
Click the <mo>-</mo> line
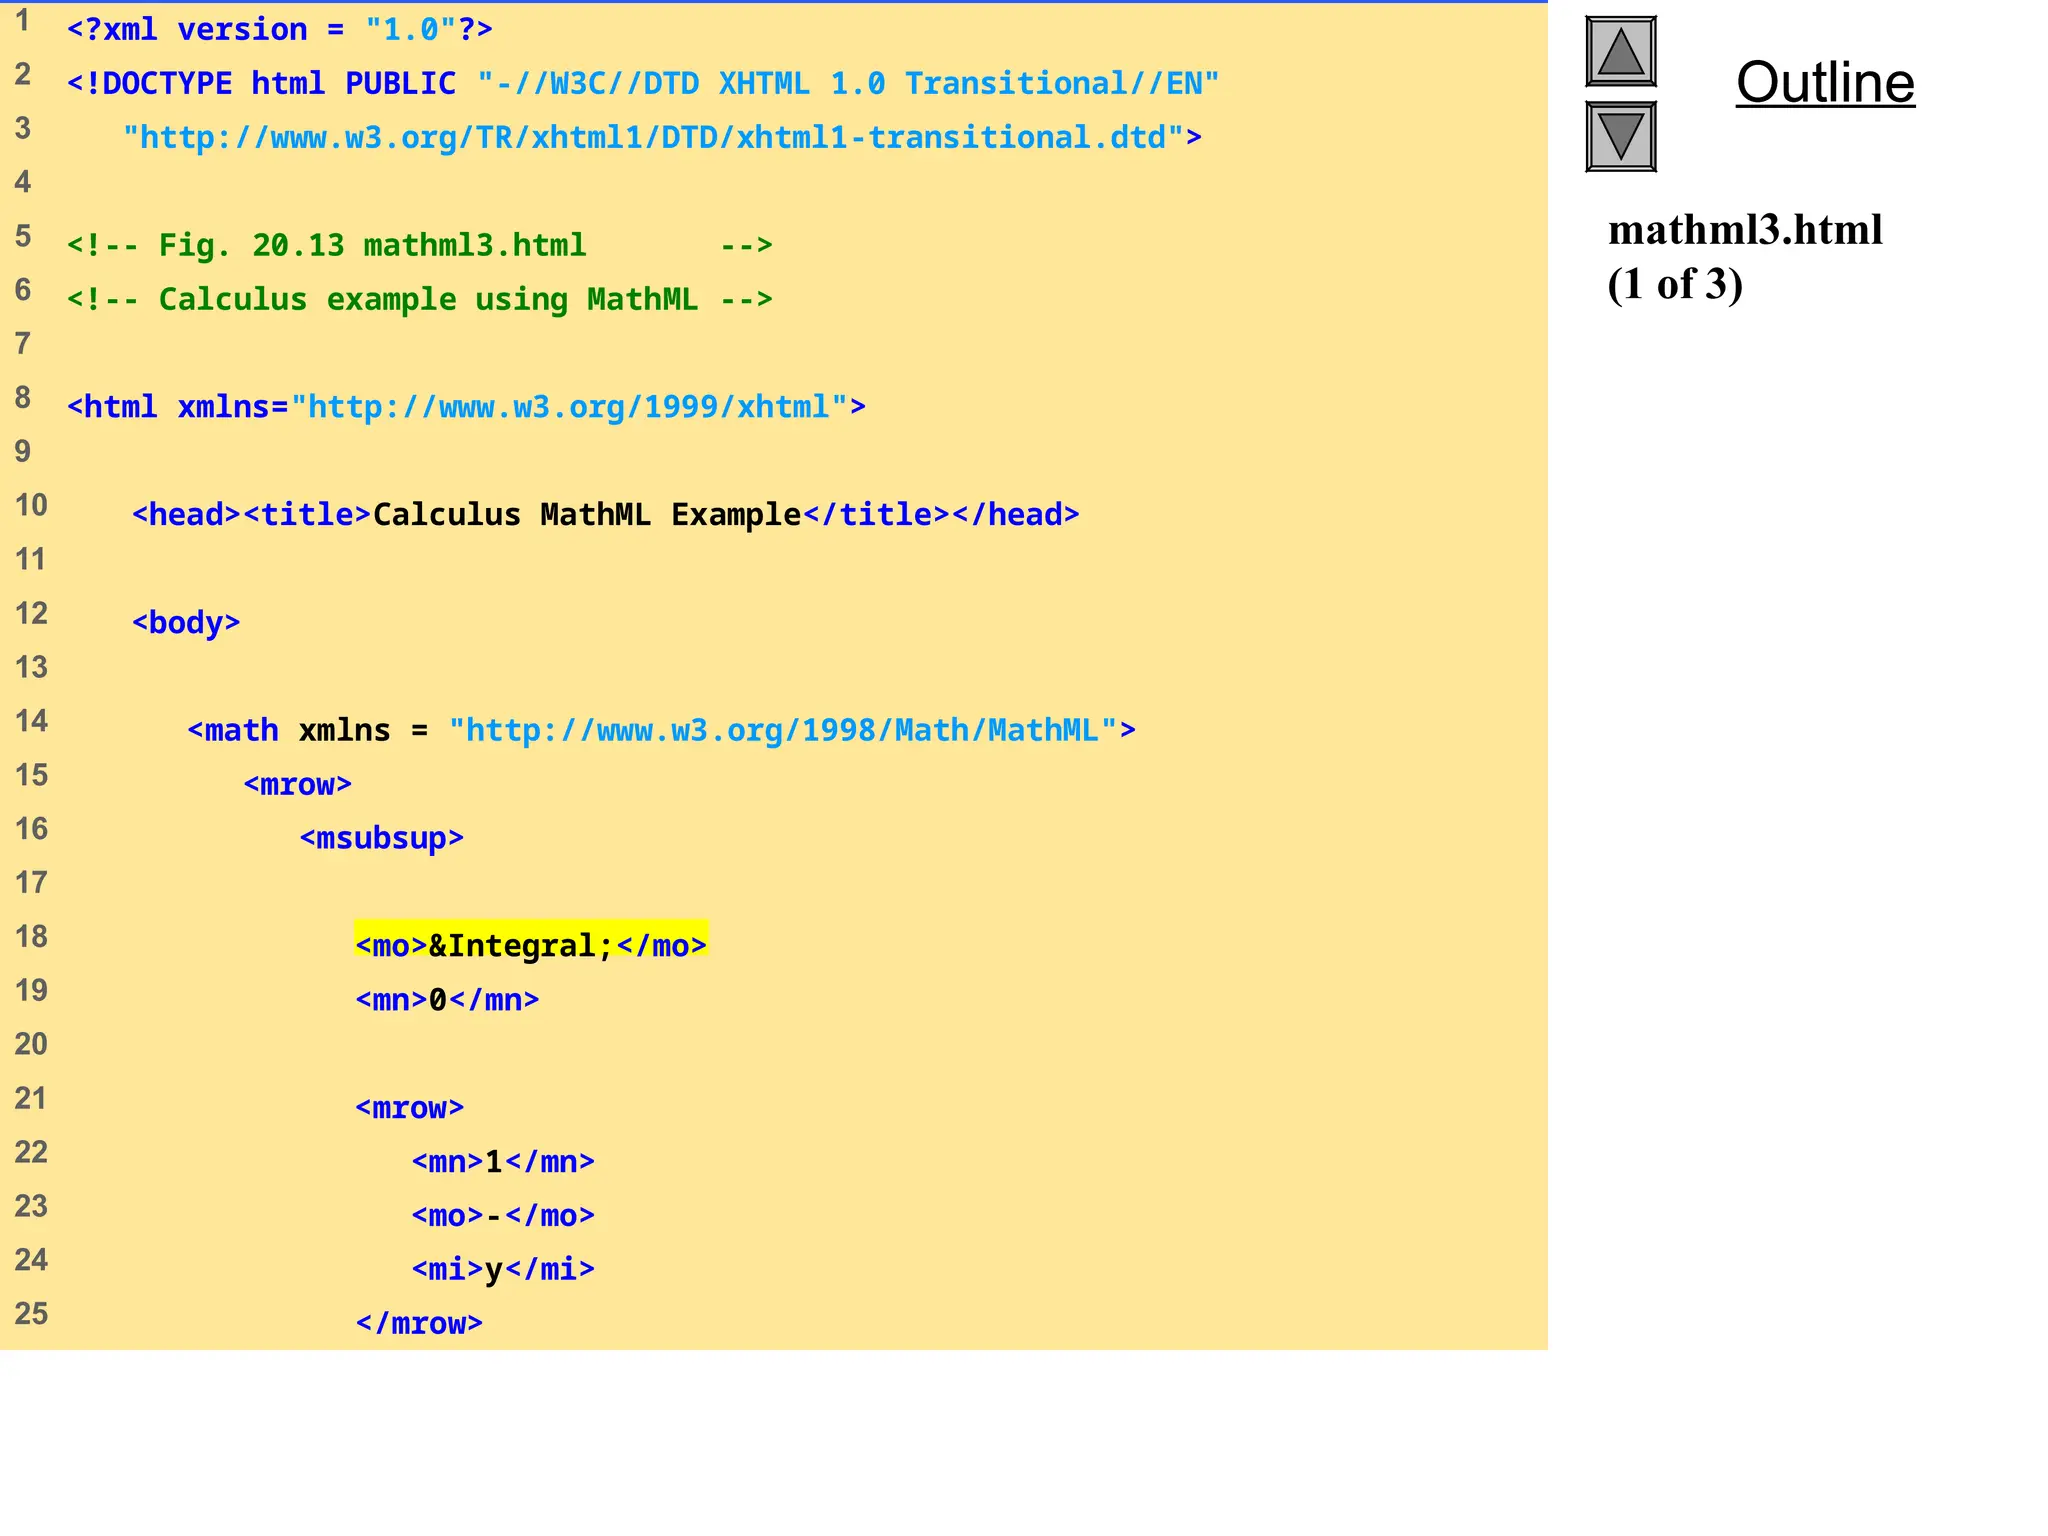click(503, 1216)
